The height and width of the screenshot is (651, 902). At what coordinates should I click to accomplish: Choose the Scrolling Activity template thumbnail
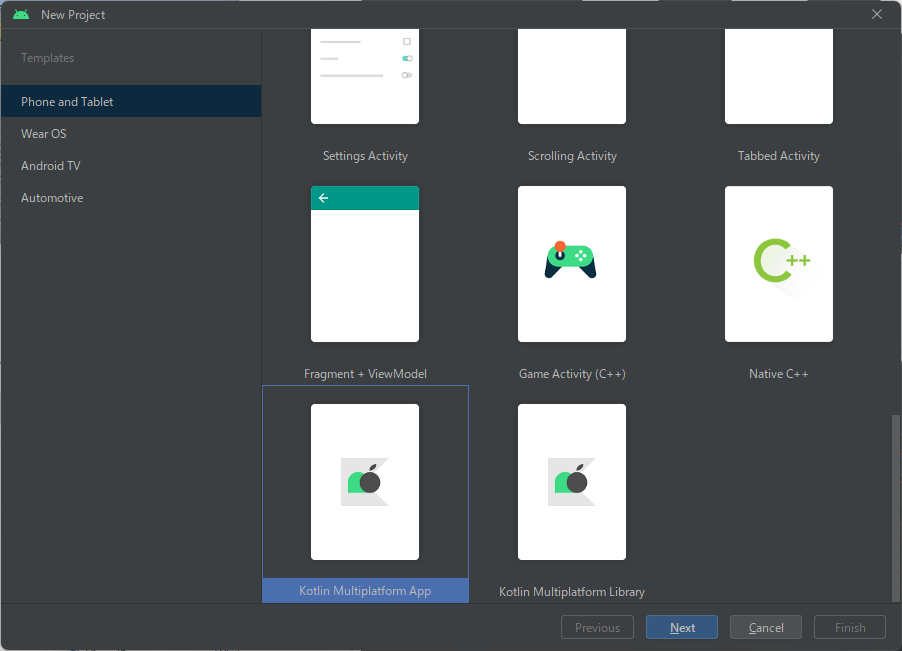point(571,76)
